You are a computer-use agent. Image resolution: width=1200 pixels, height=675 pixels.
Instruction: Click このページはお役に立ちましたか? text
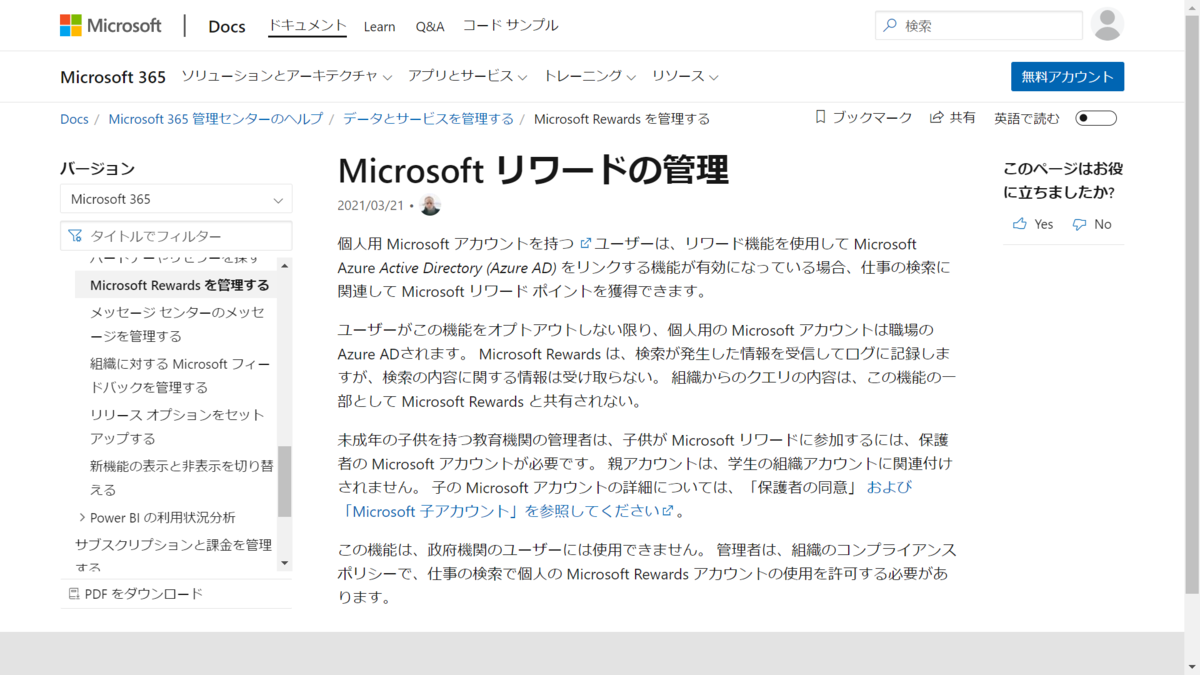[1063, 180]
